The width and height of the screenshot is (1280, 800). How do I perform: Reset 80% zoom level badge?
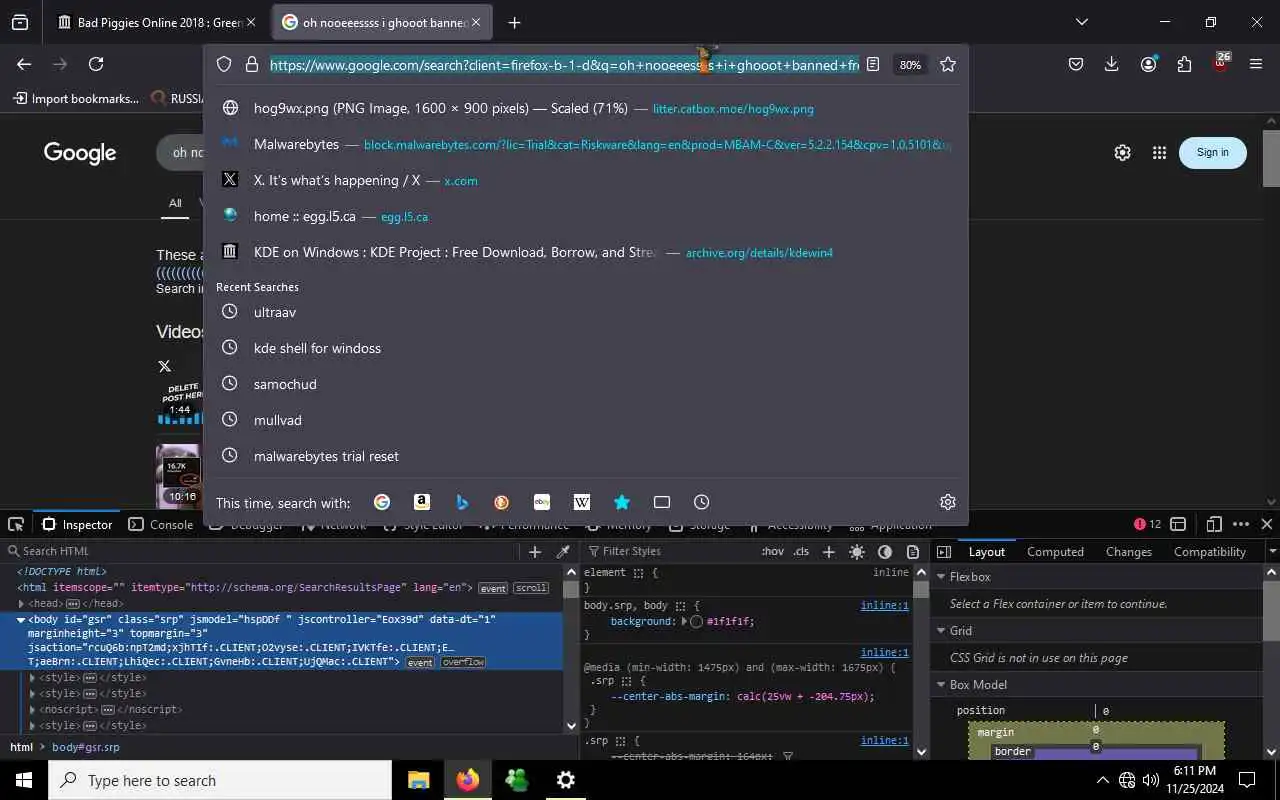pos(910,65)
